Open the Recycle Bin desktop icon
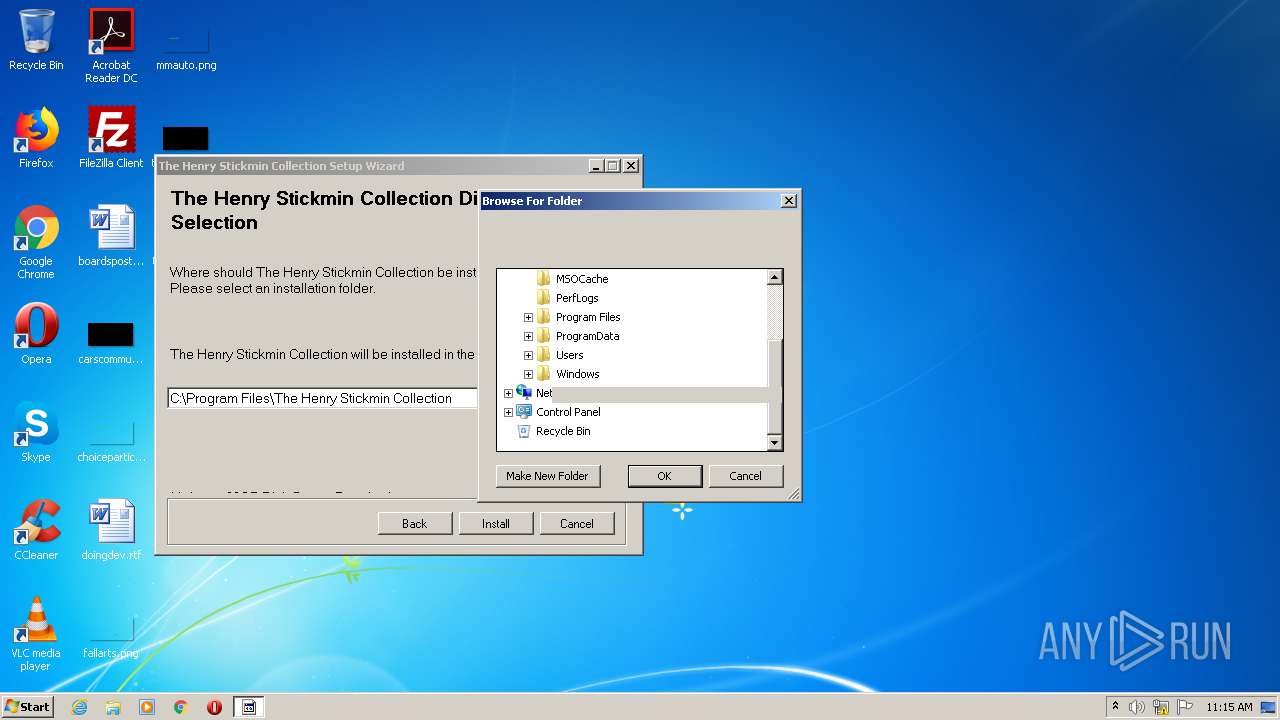Viewport: 1280px width, 720px height. pyautogui.click(x=36, y=40)
